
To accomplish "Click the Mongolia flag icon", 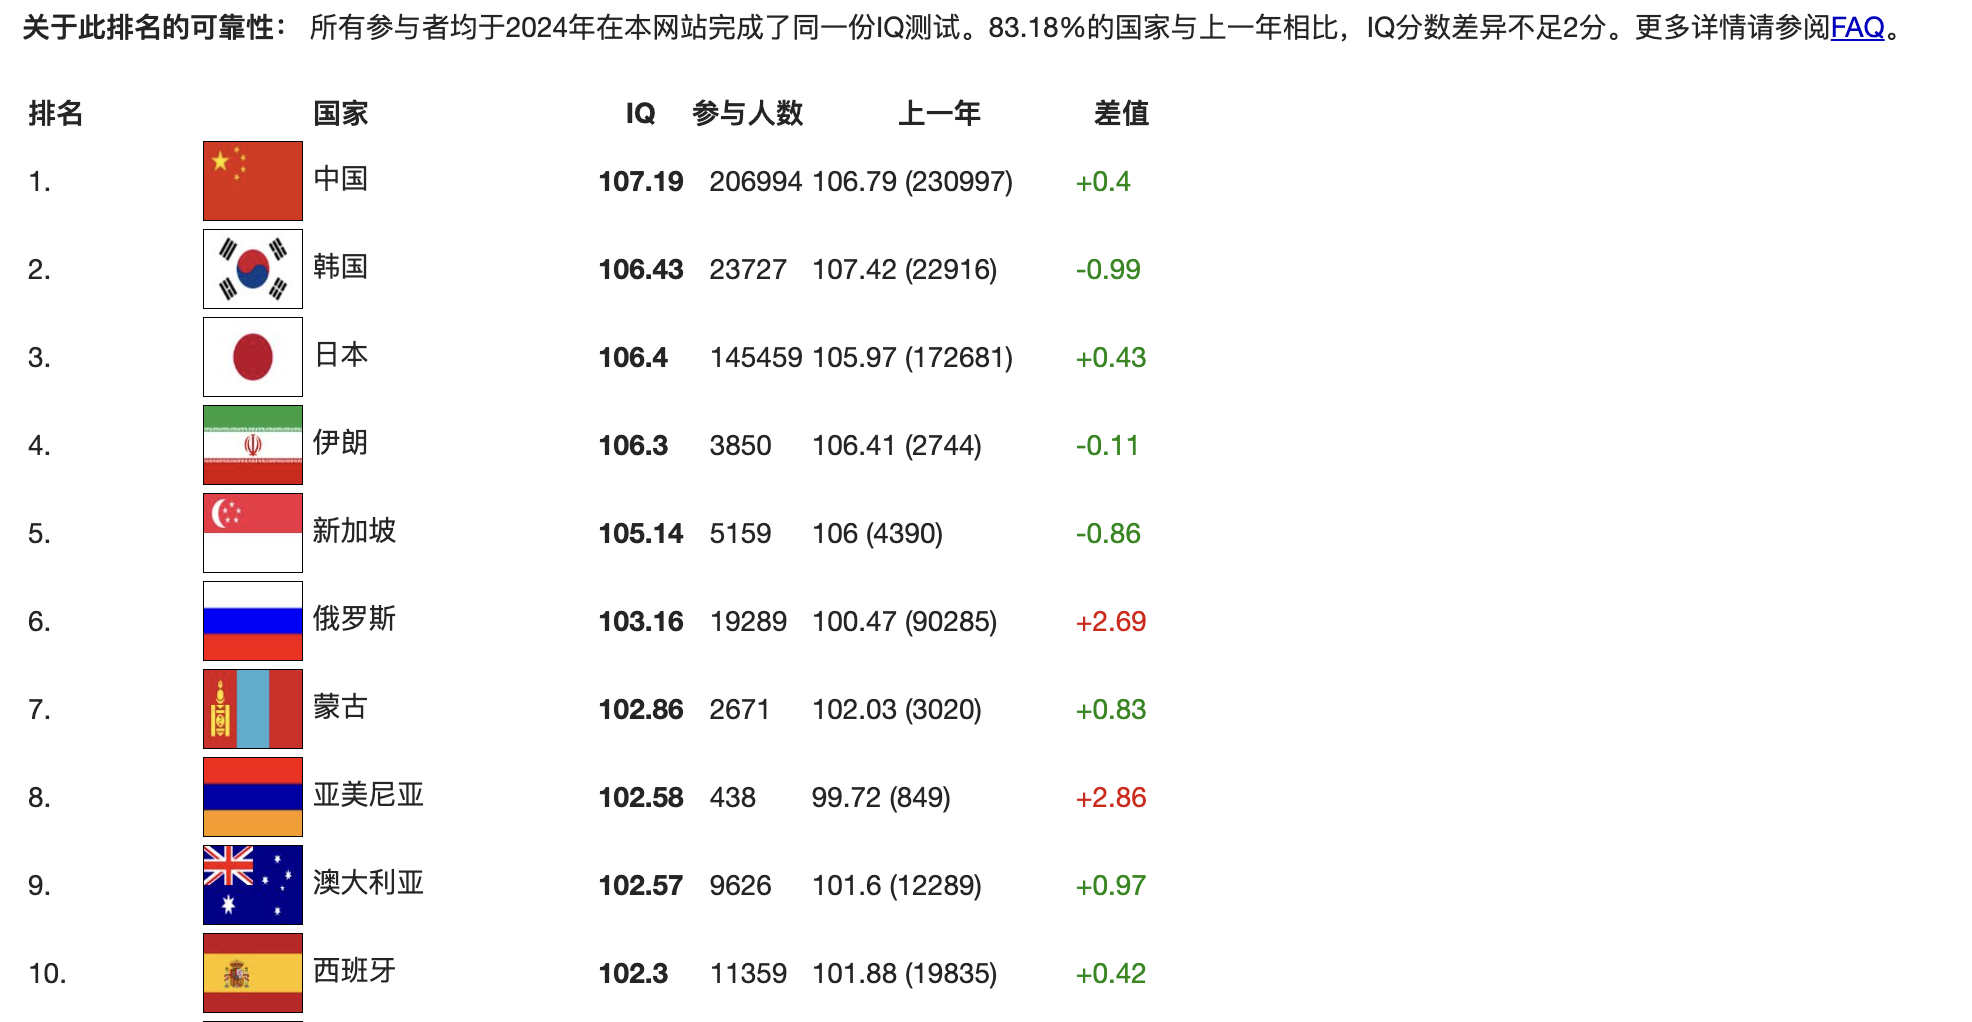I will (x=252, y=709).
